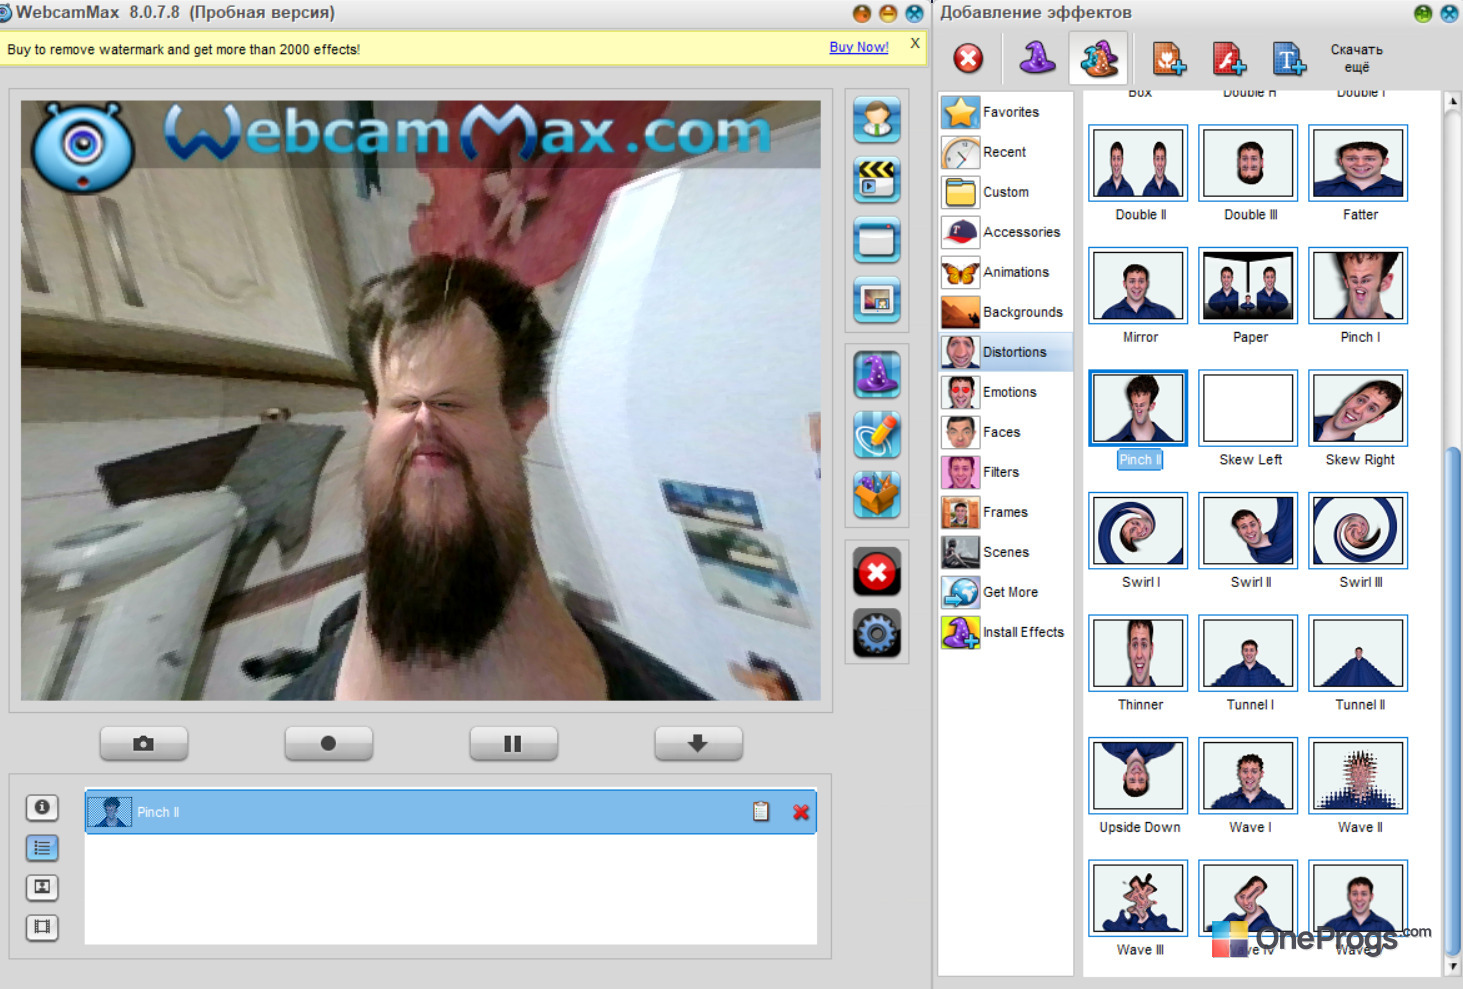Click the Get More entry
This screenshot has height=989, width=1463.
pos(1005,592)
